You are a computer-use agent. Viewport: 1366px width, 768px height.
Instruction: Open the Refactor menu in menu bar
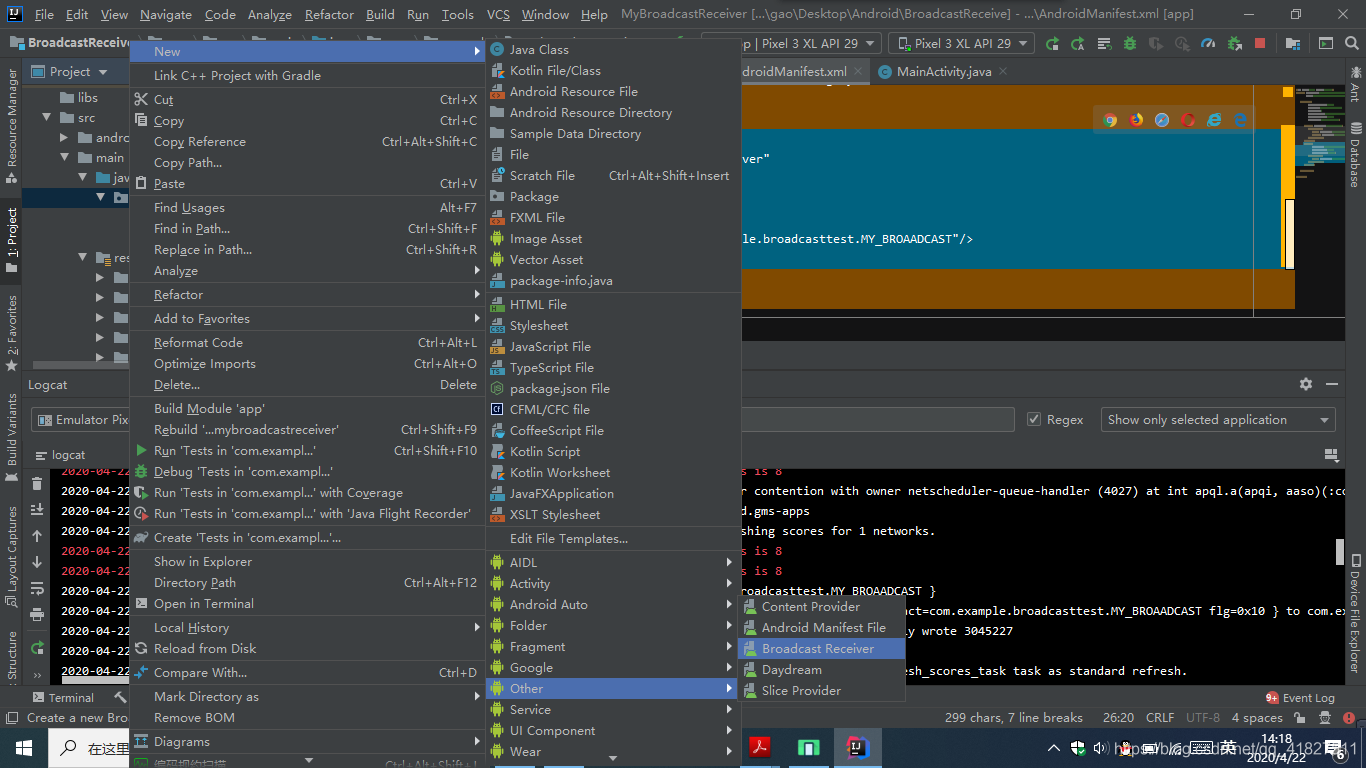coord(329,15)
